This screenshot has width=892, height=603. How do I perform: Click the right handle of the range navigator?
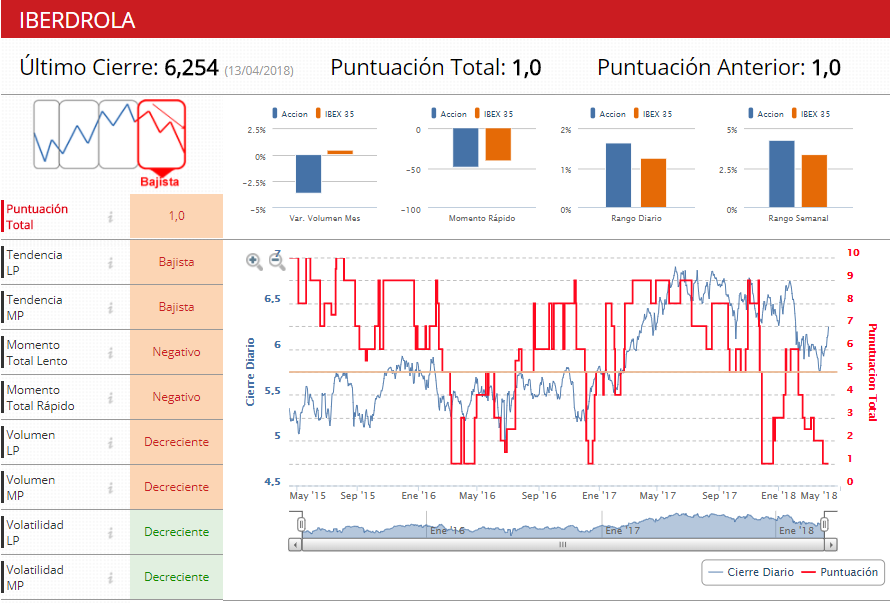pos(824,524)
